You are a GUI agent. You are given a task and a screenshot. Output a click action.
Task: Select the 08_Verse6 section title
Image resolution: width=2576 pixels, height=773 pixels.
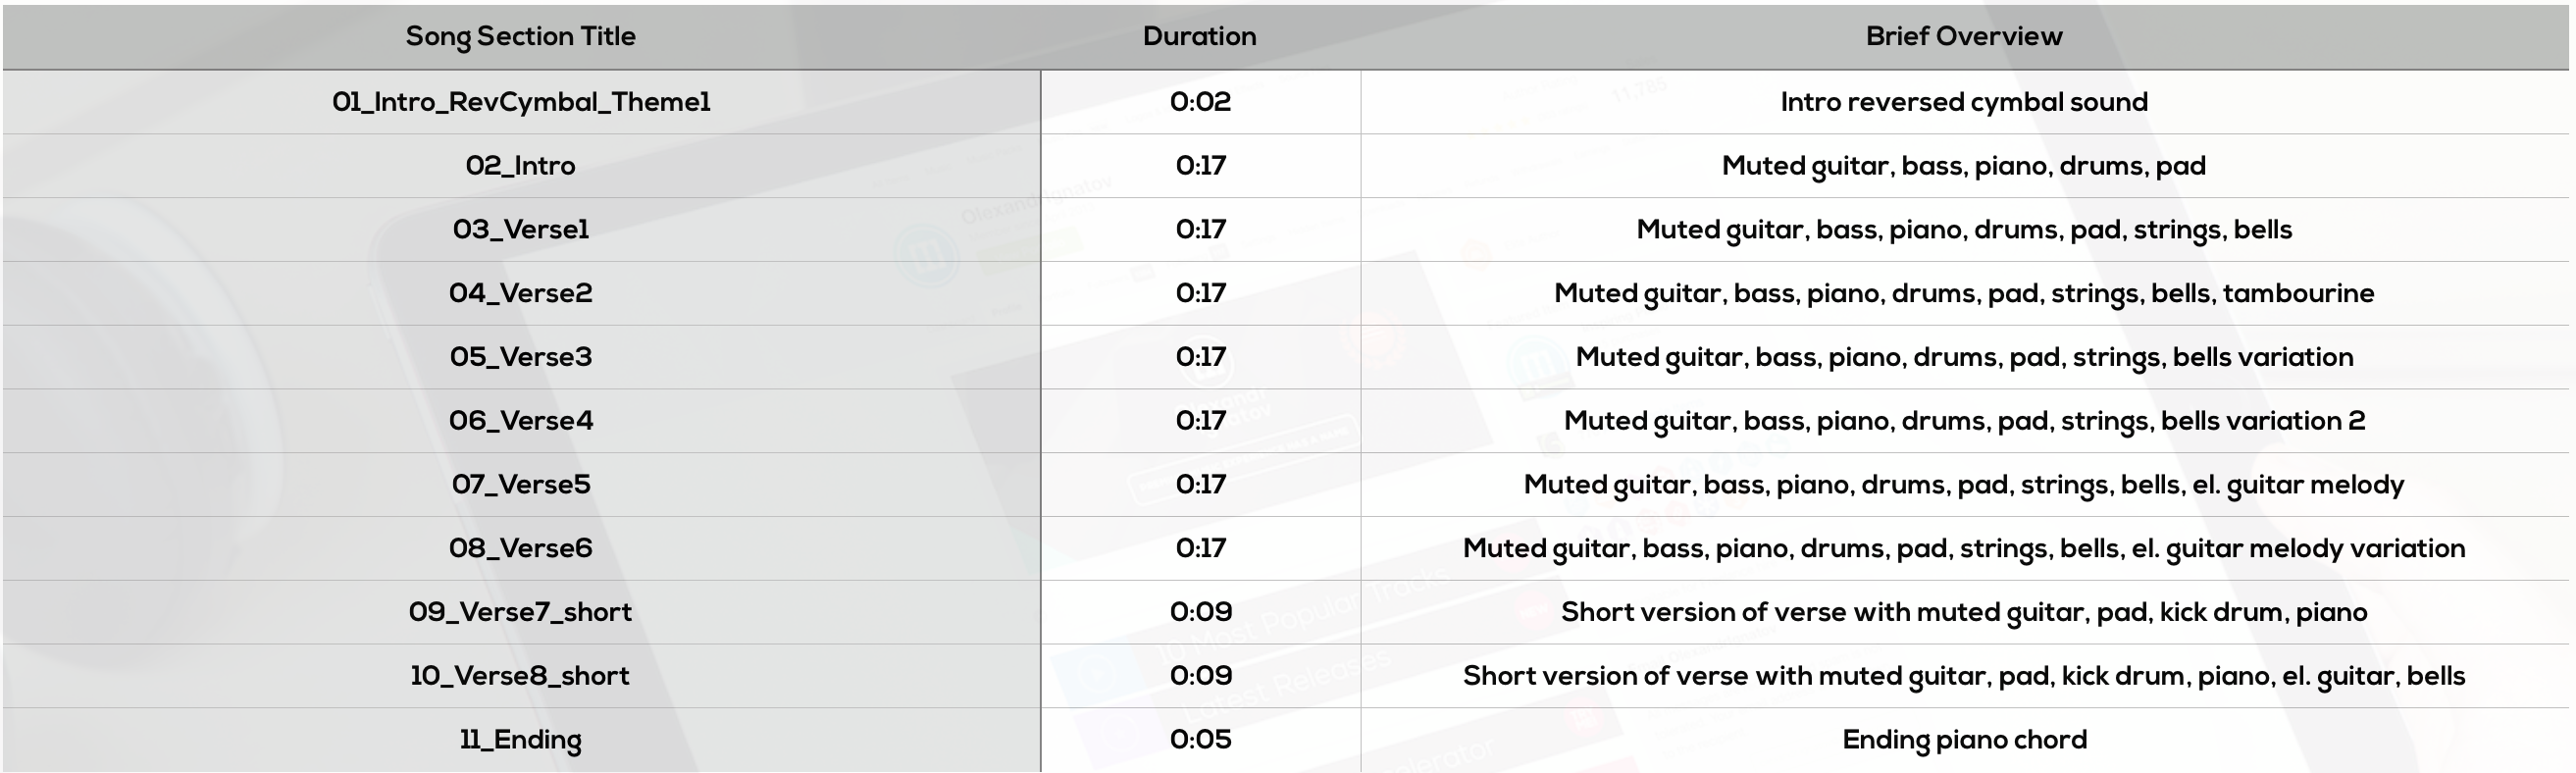click(520, 548)
